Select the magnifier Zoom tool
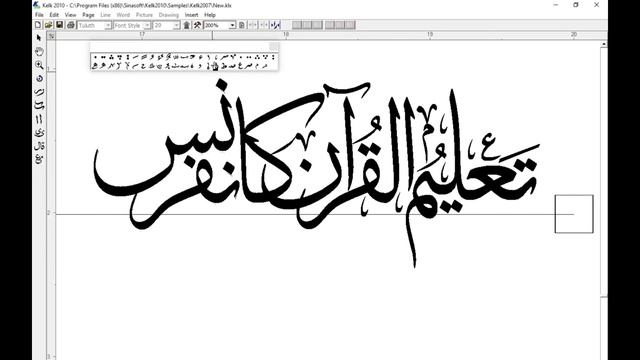This screenshot has width=640, height=360. coord(39,65)
